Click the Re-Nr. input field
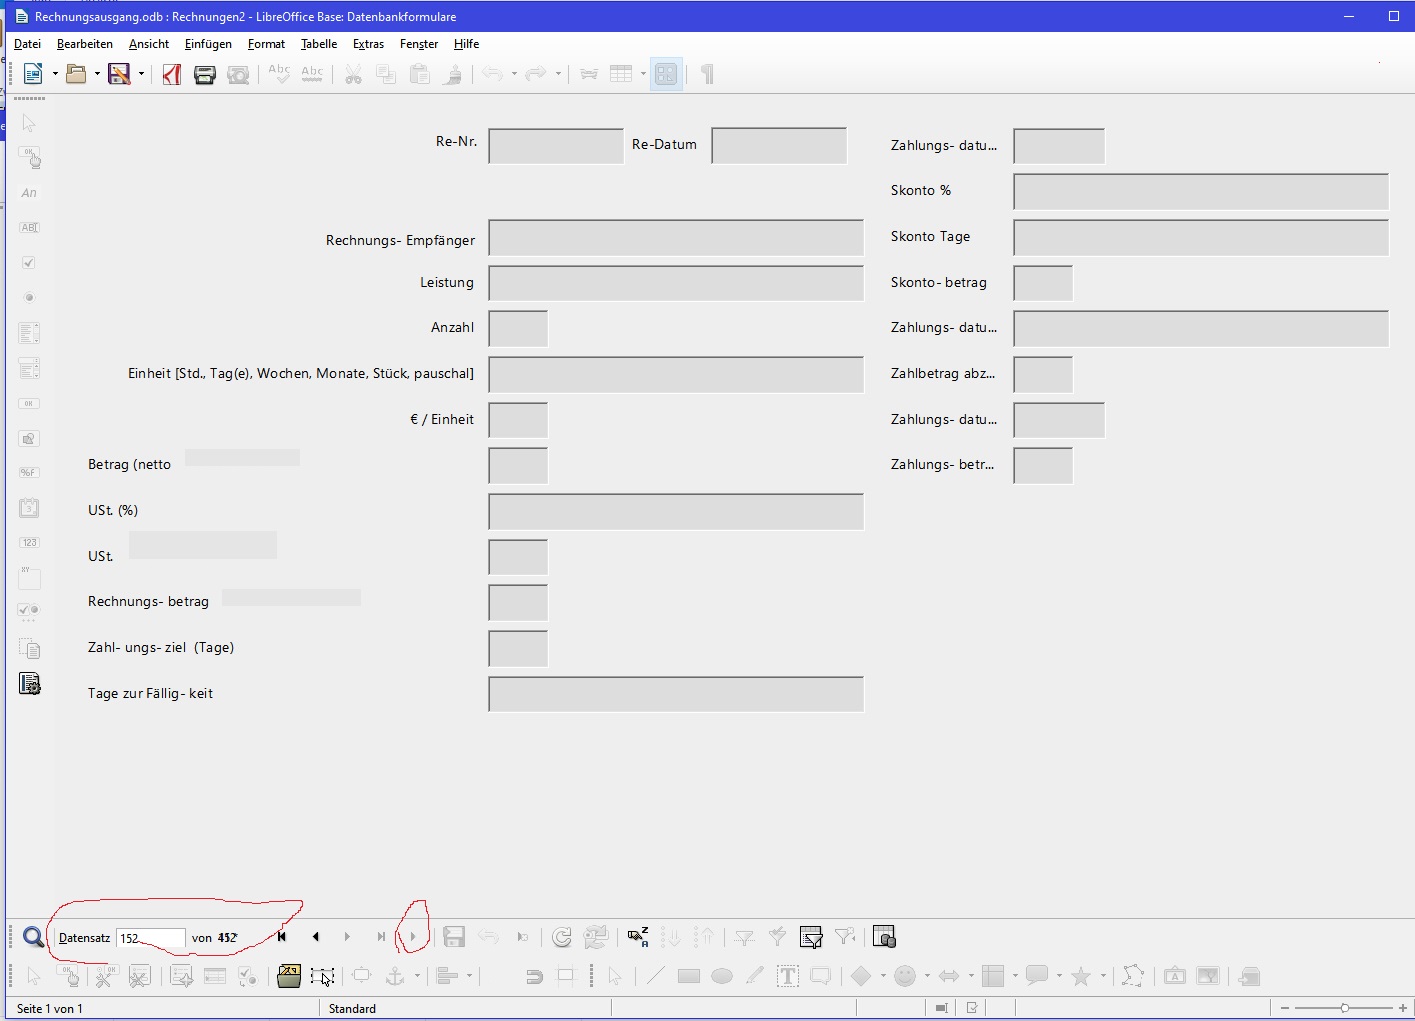Screen dimensions: 1415x1021 556,146
